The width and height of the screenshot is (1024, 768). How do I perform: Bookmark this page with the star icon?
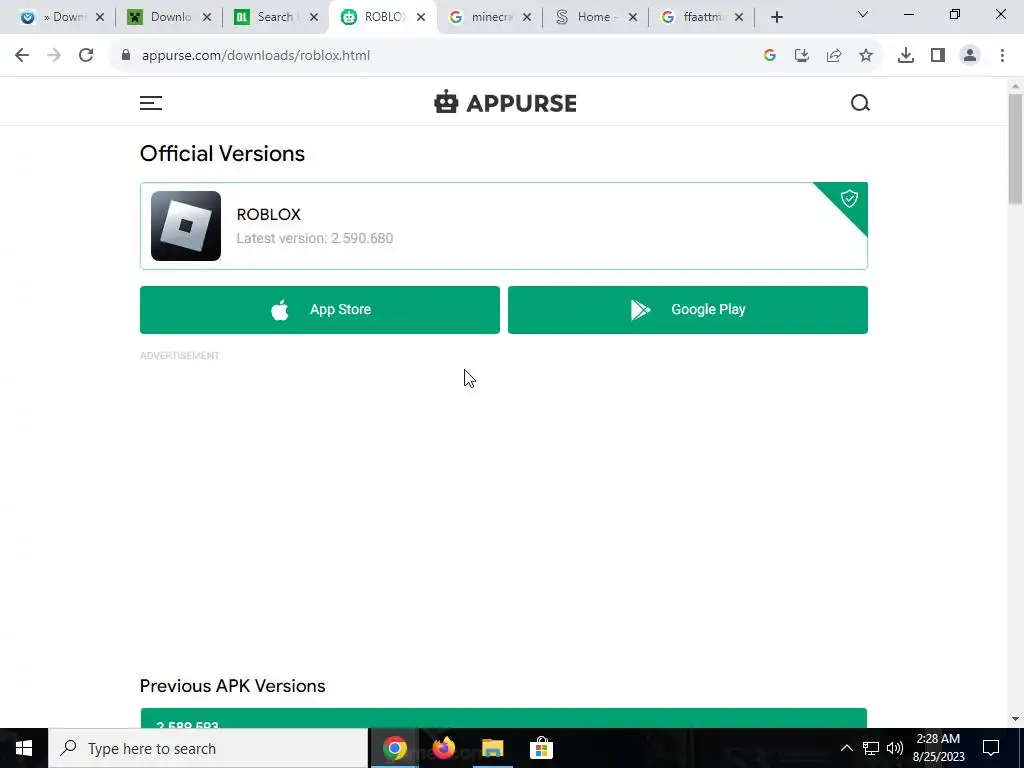pos(866,56)
